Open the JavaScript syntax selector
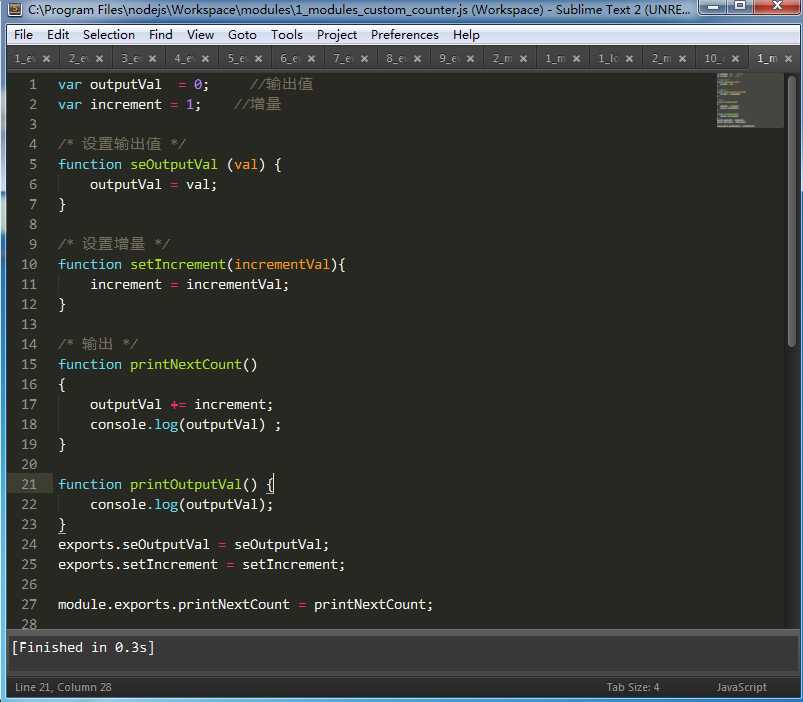Image resolution: width=803 pixels, height=702 pixels. point(742,687)
